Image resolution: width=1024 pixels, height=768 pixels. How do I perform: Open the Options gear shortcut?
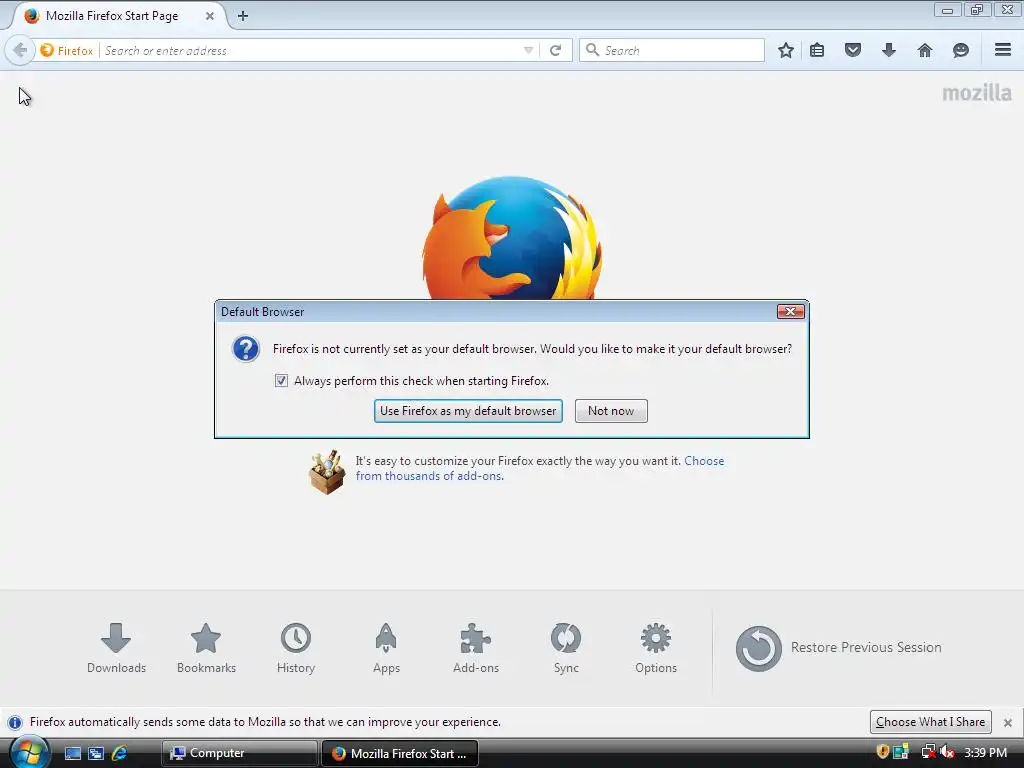tap(656, 648)
